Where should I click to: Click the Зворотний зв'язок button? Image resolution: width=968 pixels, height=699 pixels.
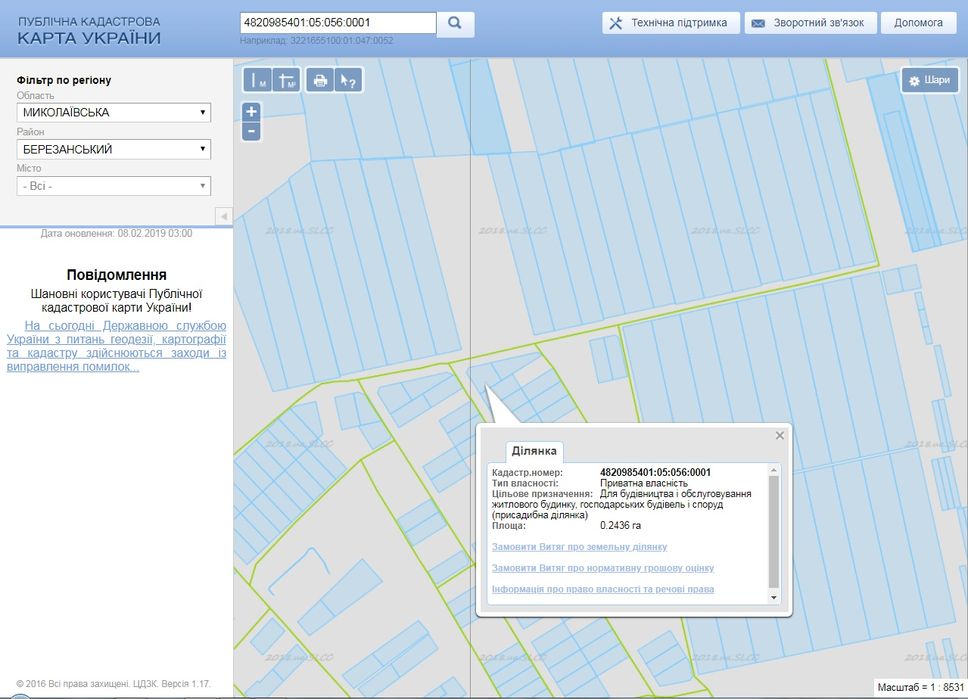(810, 22)
